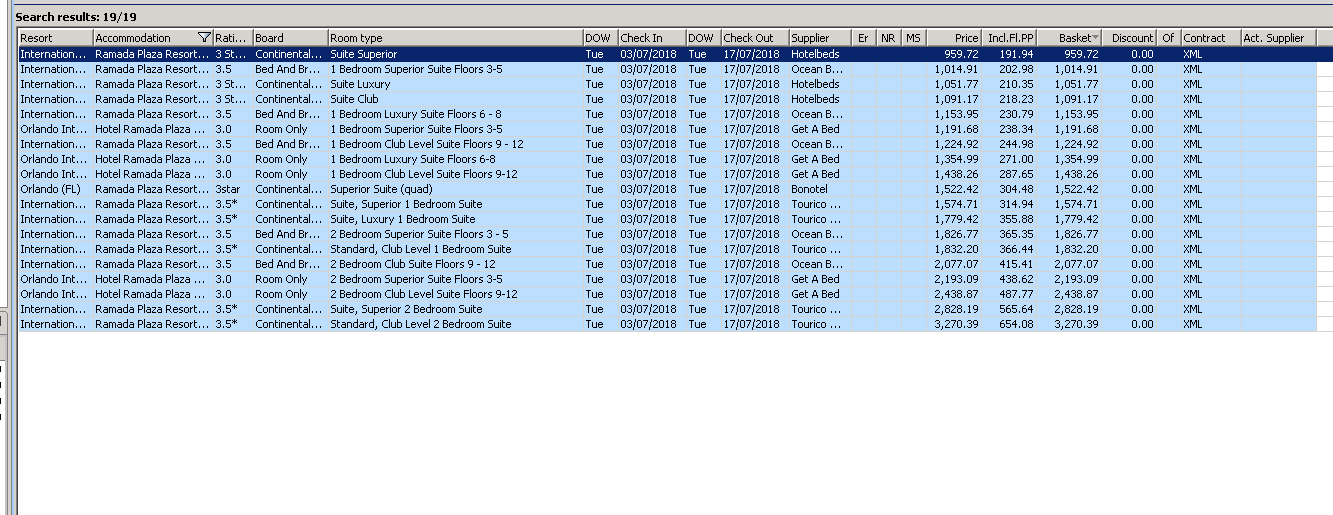The height and width of the screenshot is (515, 1333).
Task: Sort by the Check In column header
Action: (x=652, y=38)
